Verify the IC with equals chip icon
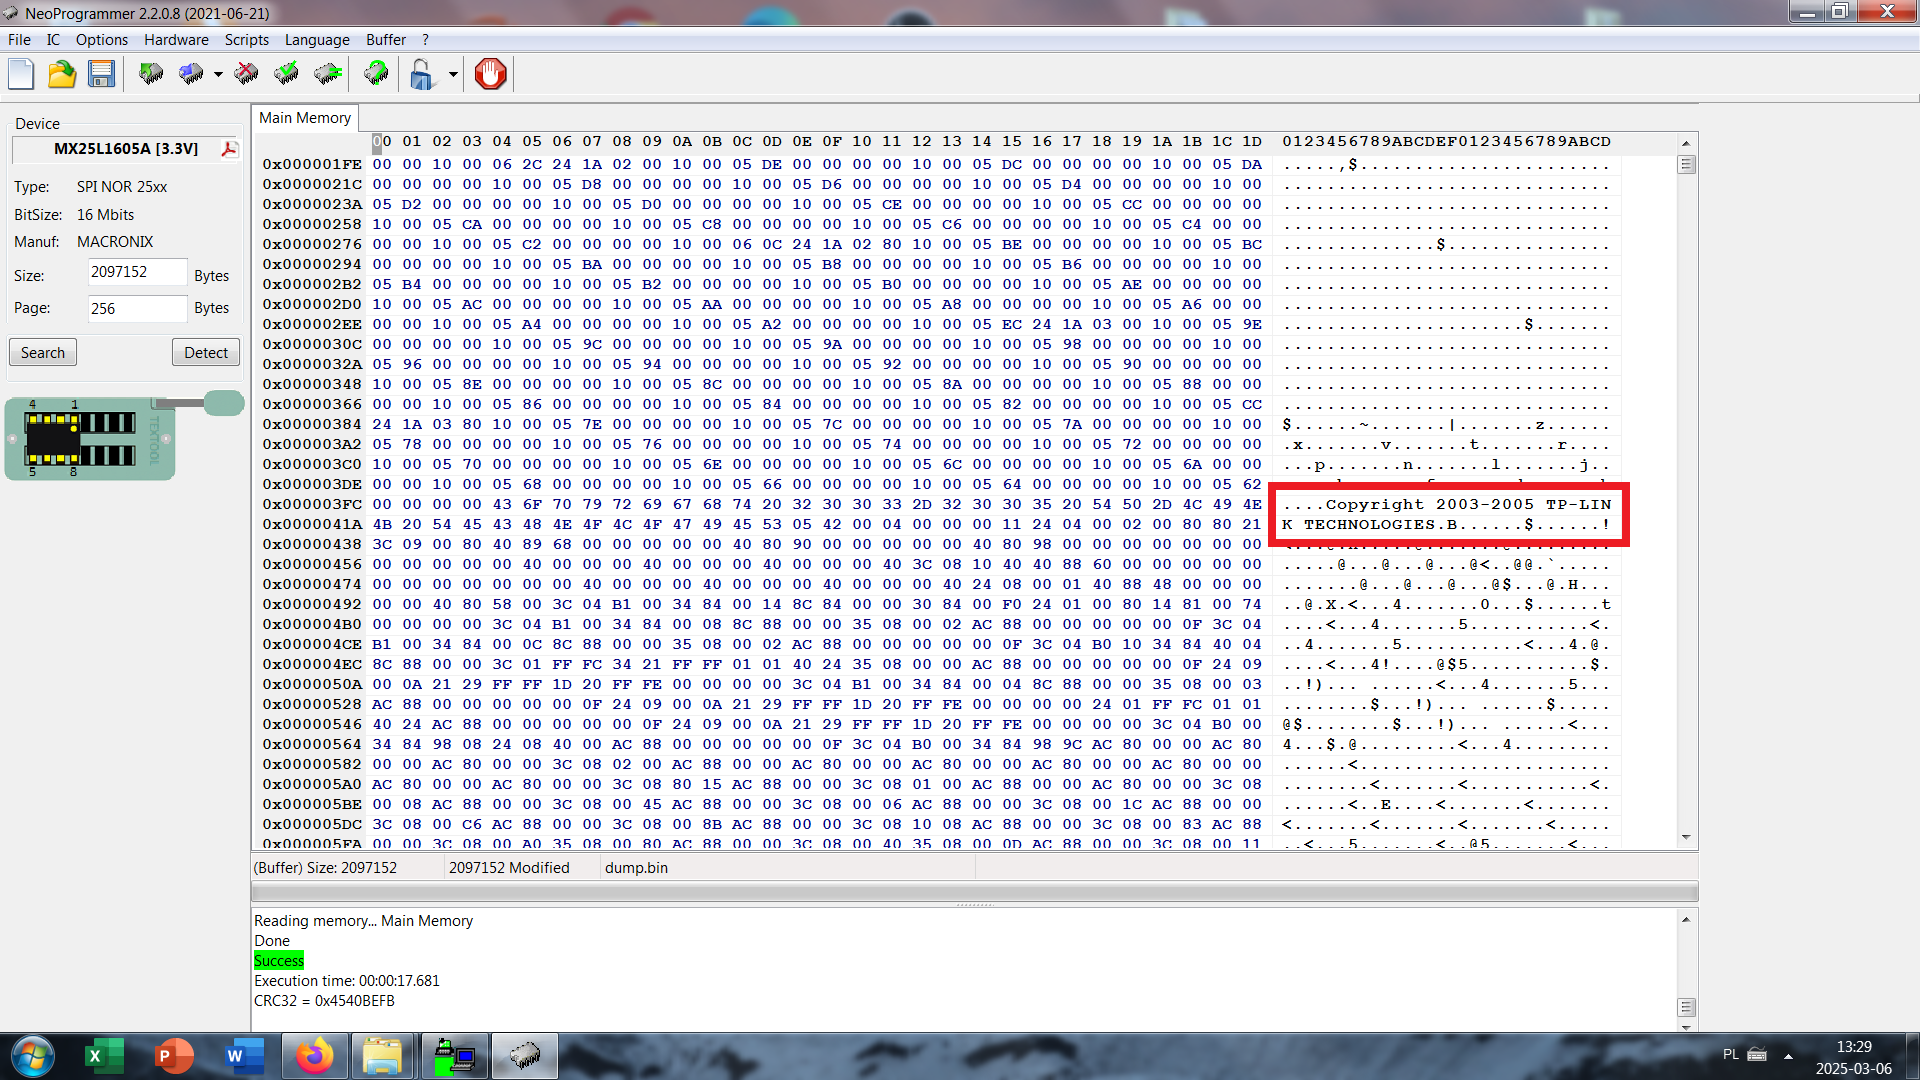Image resolution: width=1920 pixels, height=1080 pixels. (328, 74)
